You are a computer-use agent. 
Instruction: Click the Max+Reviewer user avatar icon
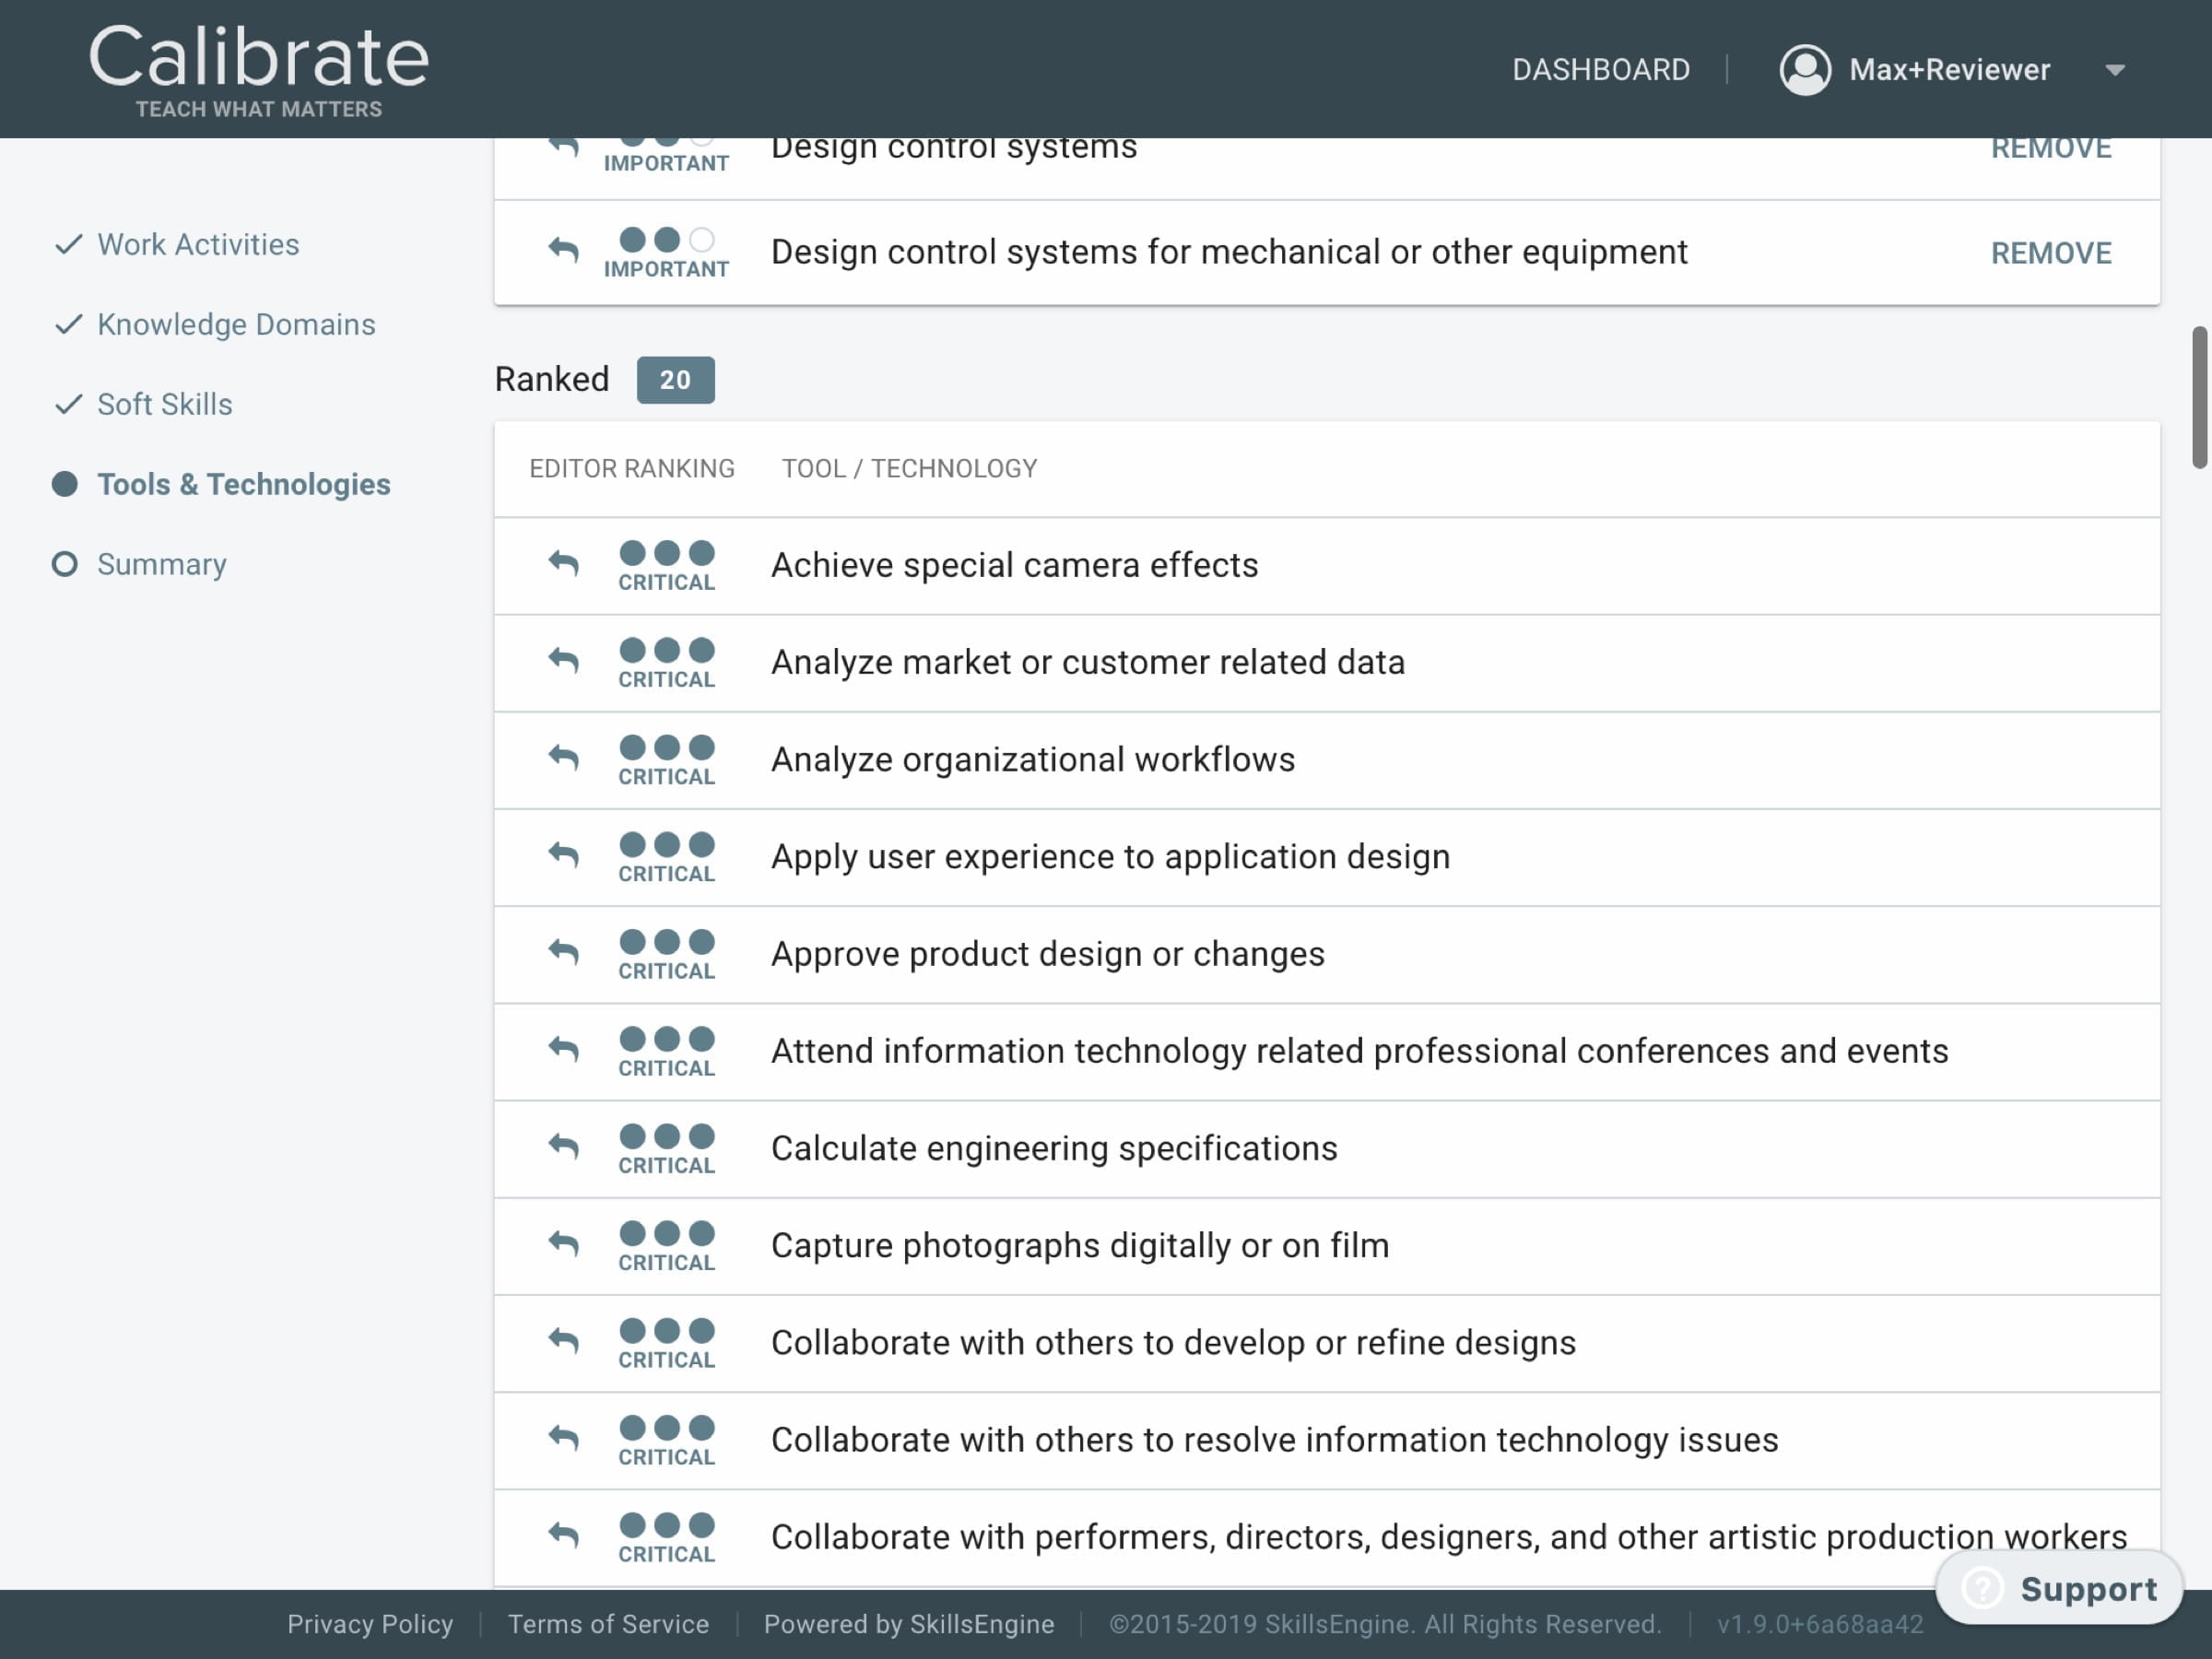(1805, 70)
